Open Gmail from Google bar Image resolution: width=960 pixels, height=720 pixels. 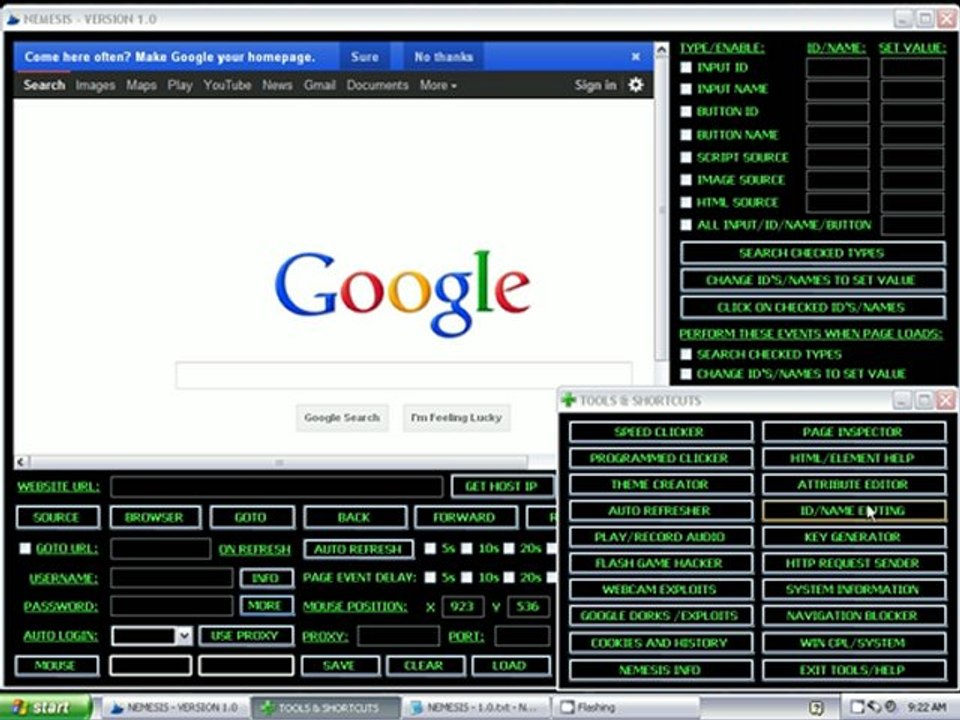(x=320, y=85)
